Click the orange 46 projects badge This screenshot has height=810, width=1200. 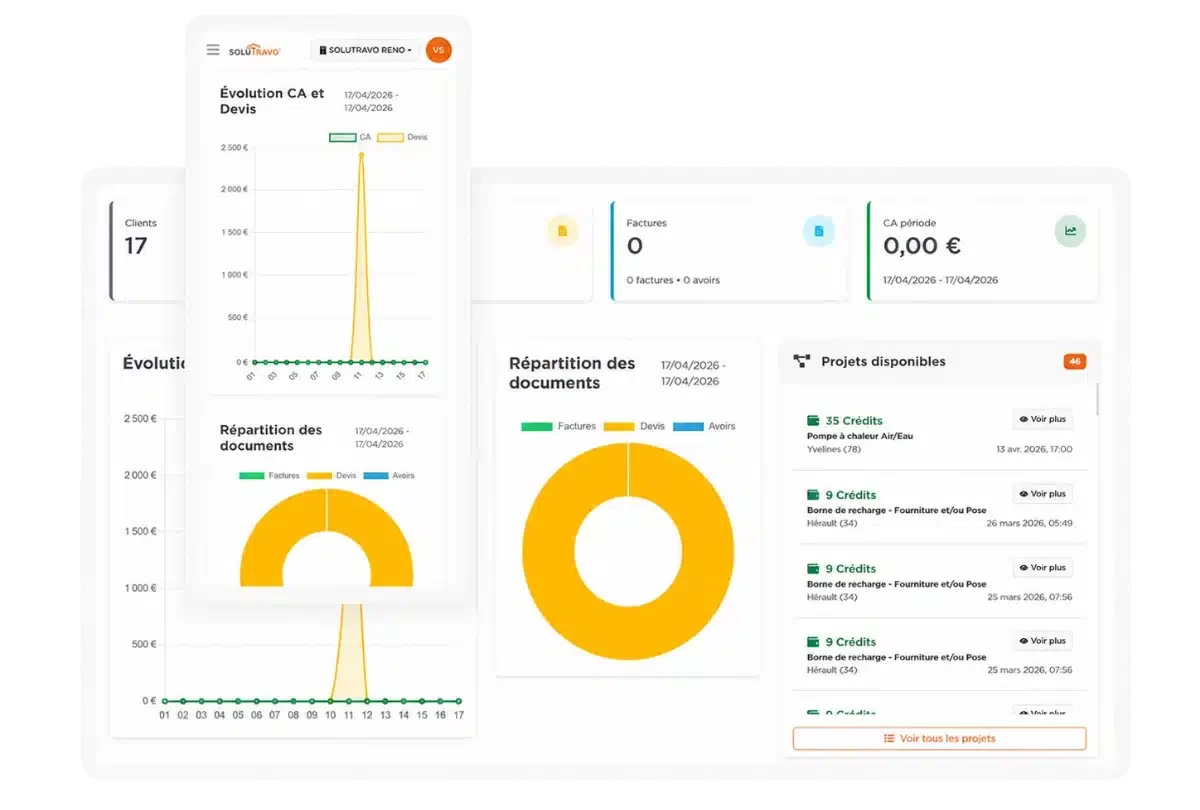1075,362
